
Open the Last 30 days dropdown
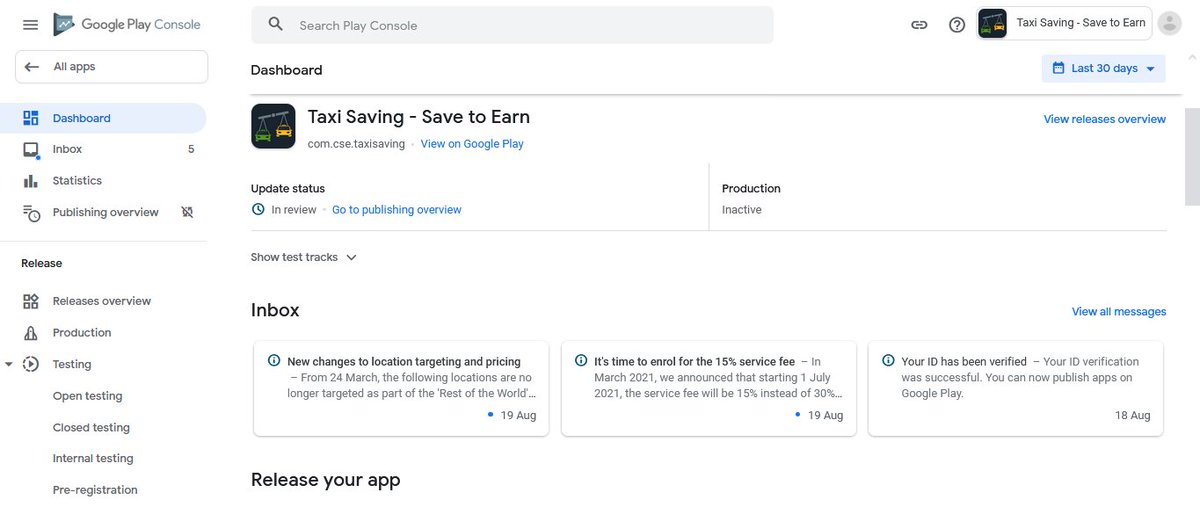1103,68
